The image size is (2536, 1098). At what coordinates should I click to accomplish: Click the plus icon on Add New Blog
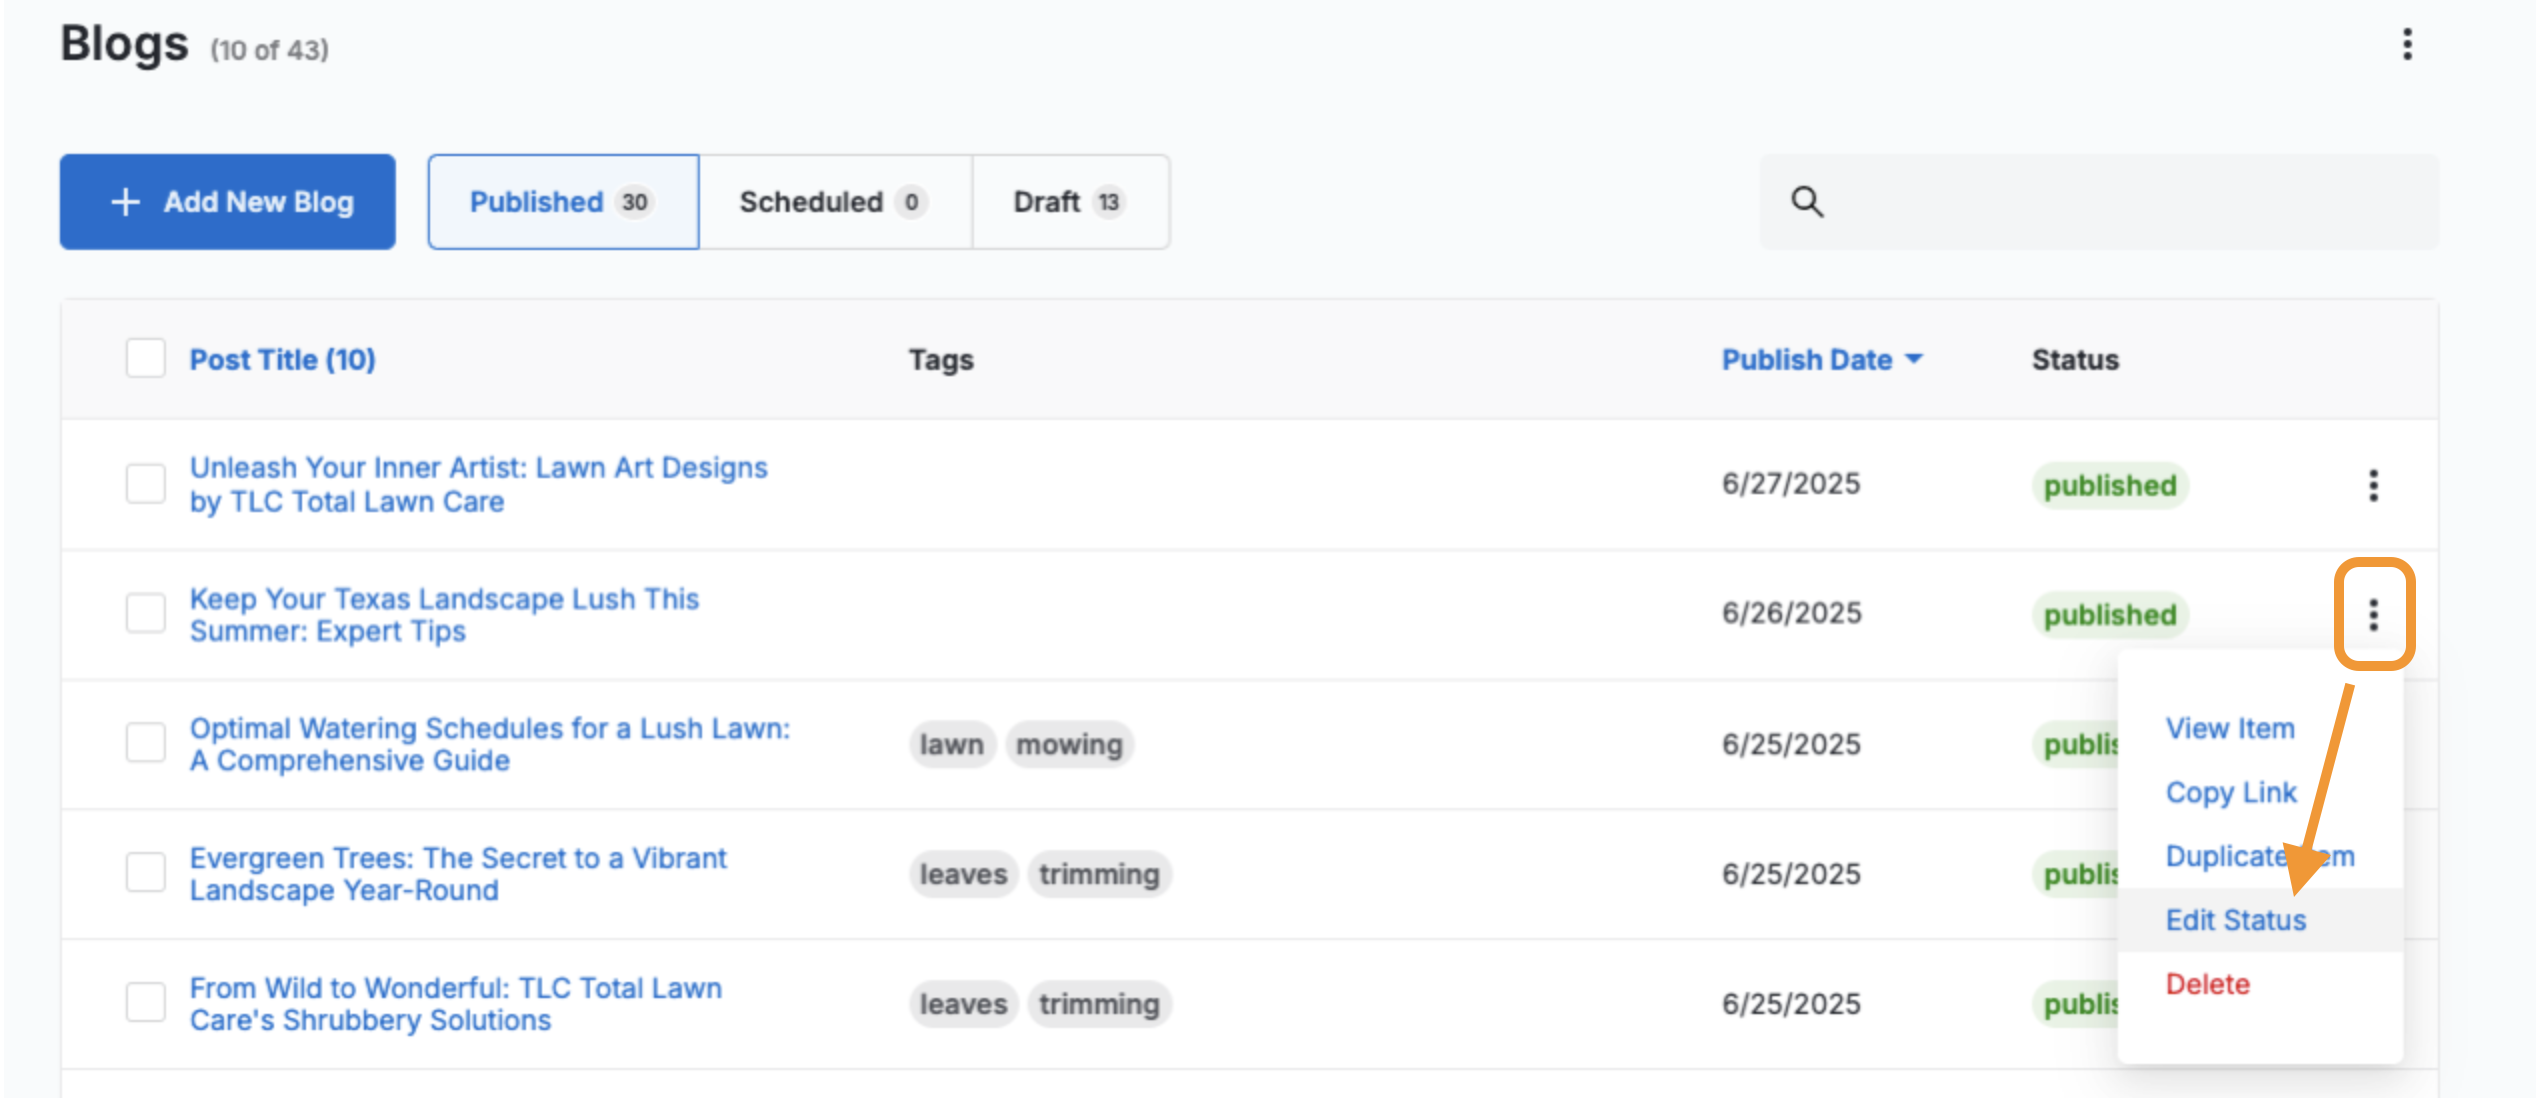[125, 202]
